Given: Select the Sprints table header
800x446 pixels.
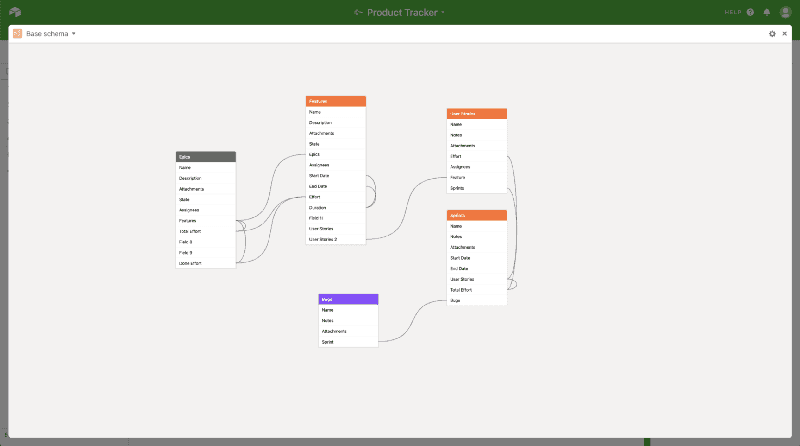Looking at the screenshot, I should pyautogui.click(x=476, y=215).
